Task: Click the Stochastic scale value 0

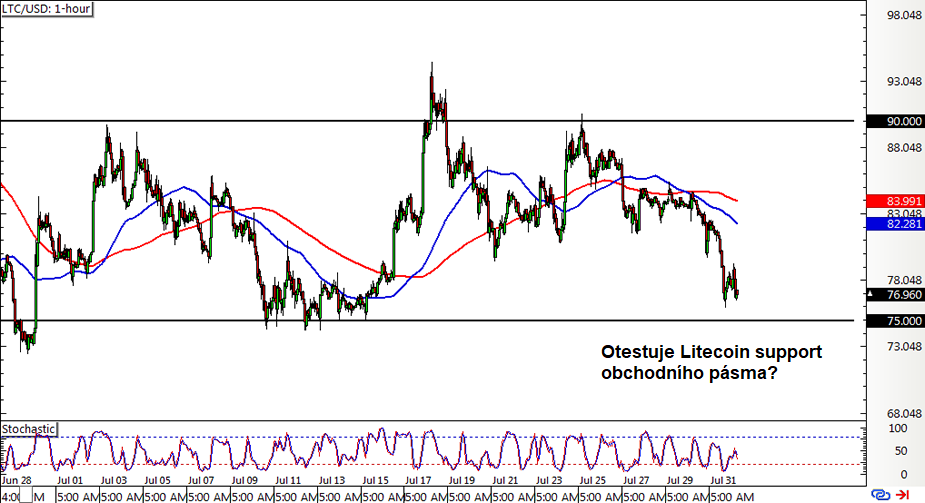Action: click(904, 474)
